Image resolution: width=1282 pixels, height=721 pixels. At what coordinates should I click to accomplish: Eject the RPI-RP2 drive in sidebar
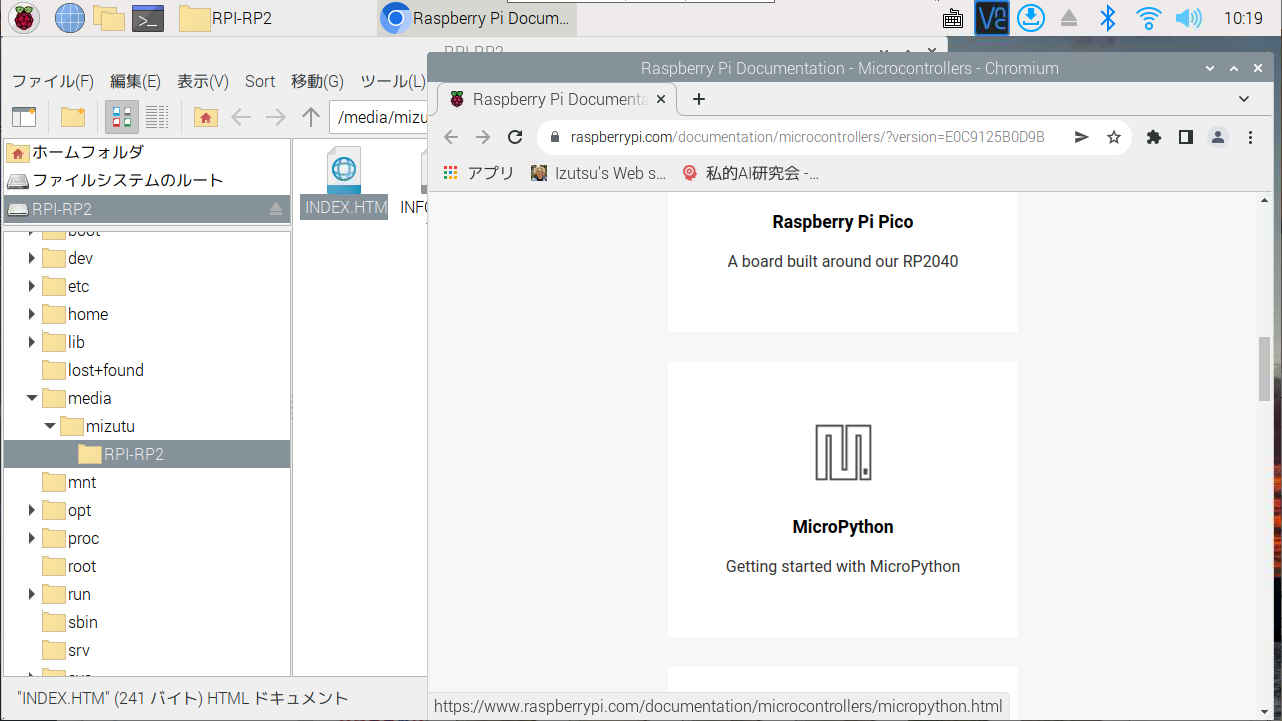(x=276, y=209)
